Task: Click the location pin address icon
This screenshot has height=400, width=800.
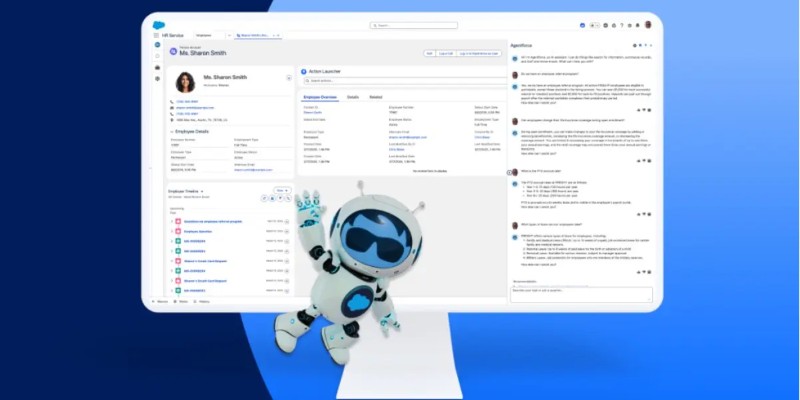Action: click(172, 120)
